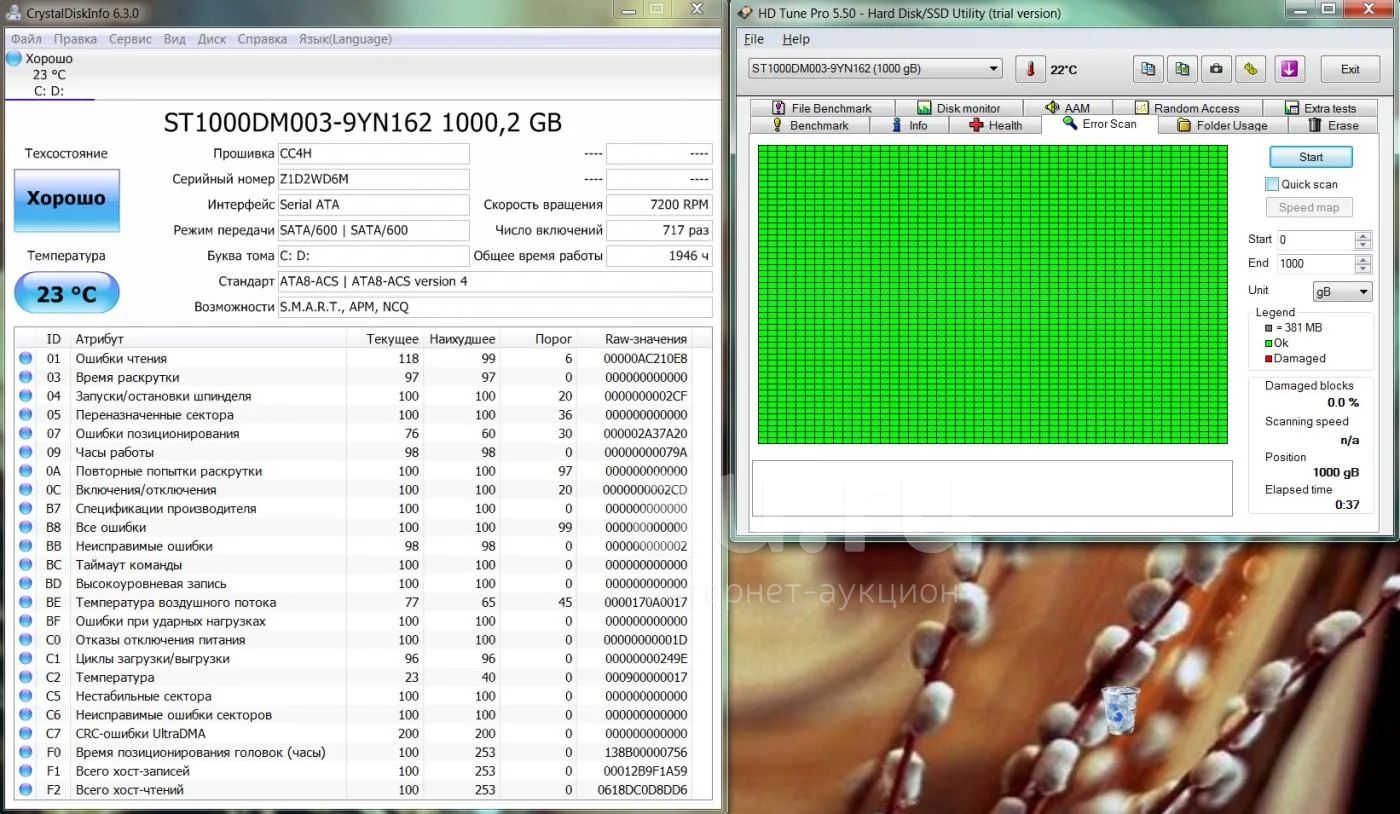
Task: Click the status orb of attribute C5 Нестабильные сектора
Action: coord(26,696)
